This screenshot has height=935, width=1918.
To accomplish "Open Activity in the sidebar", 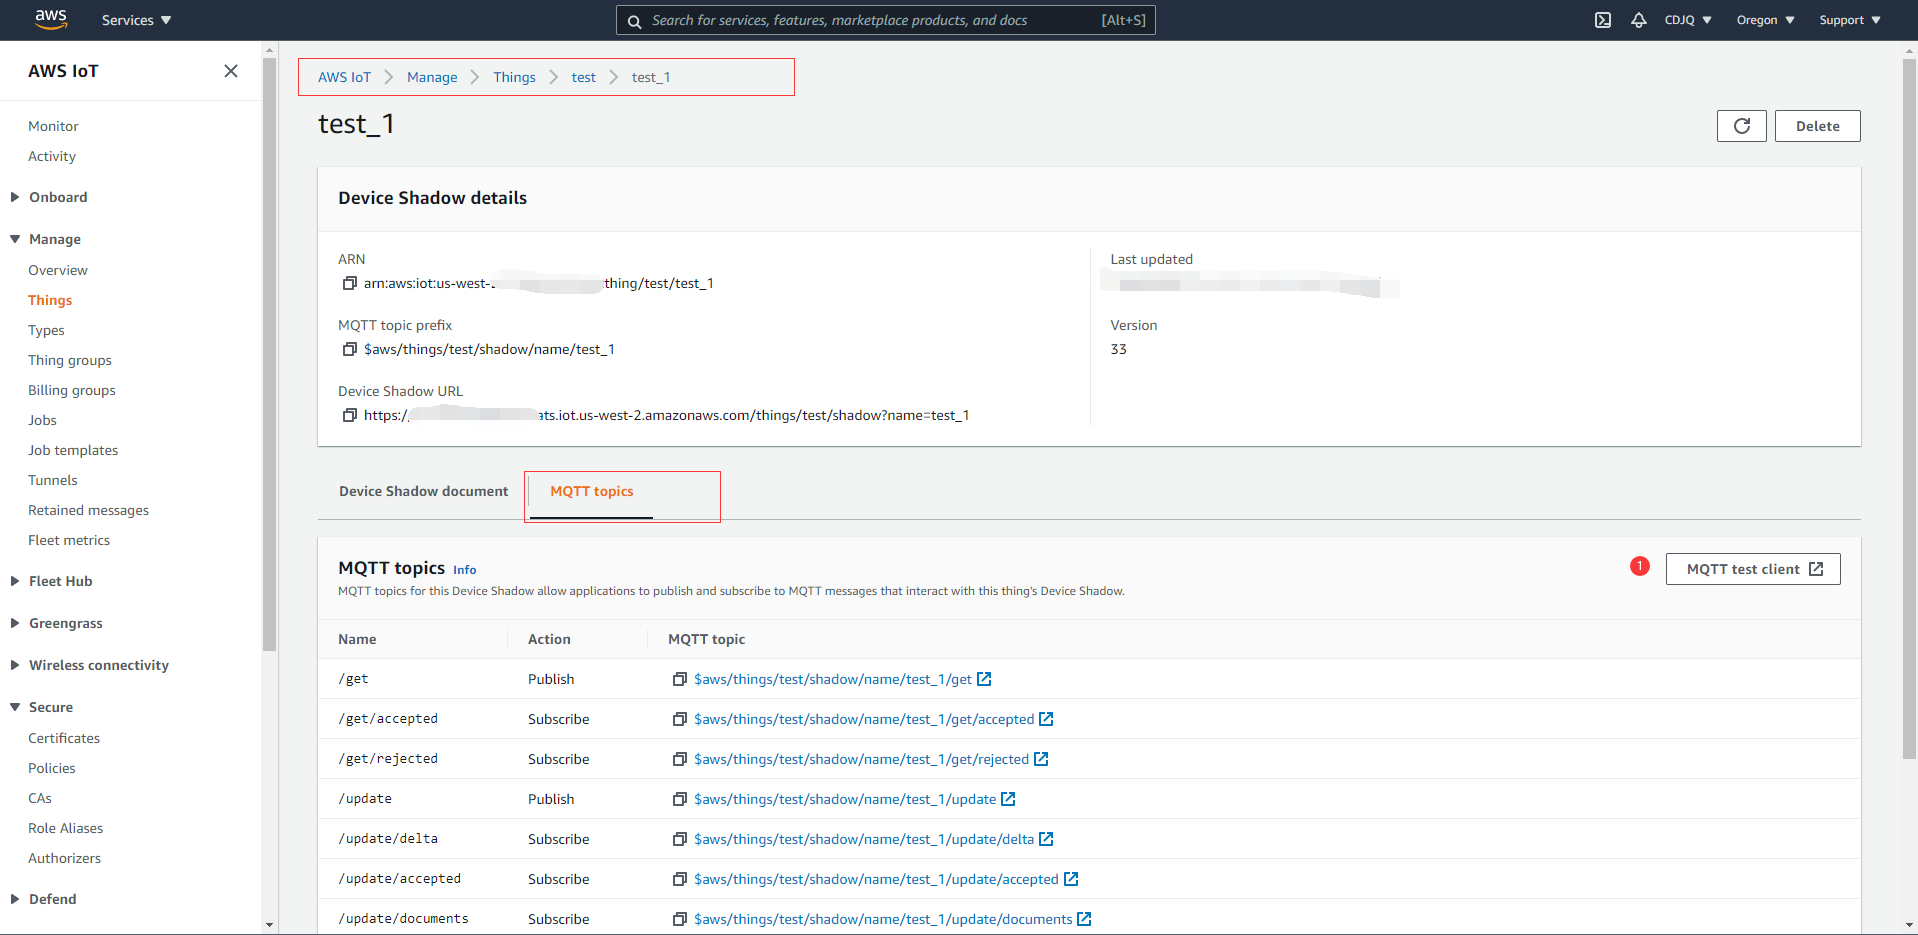I will 52,156.
